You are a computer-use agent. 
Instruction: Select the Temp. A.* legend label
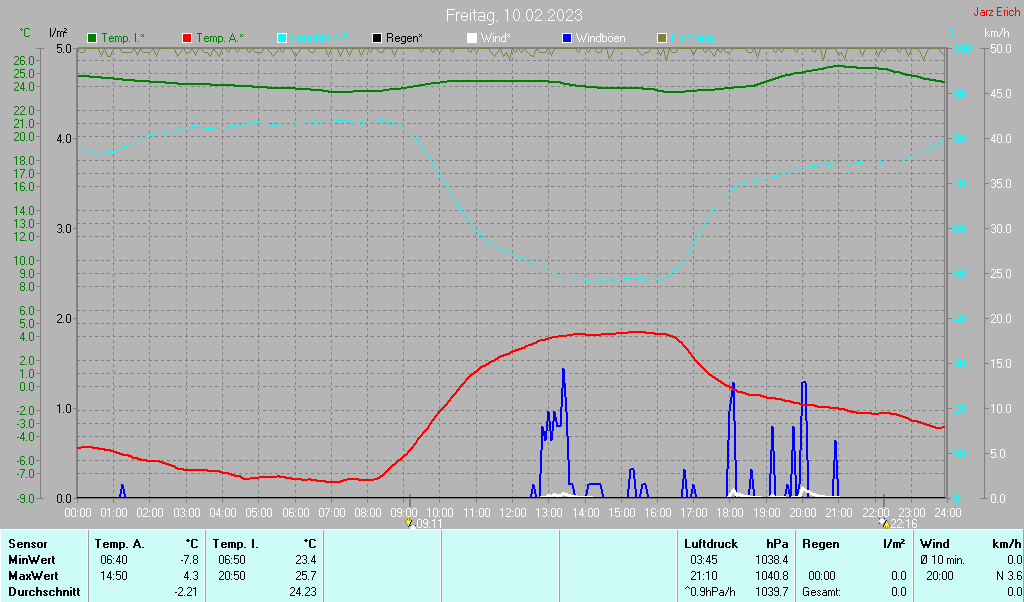click(x=219, y=39)
